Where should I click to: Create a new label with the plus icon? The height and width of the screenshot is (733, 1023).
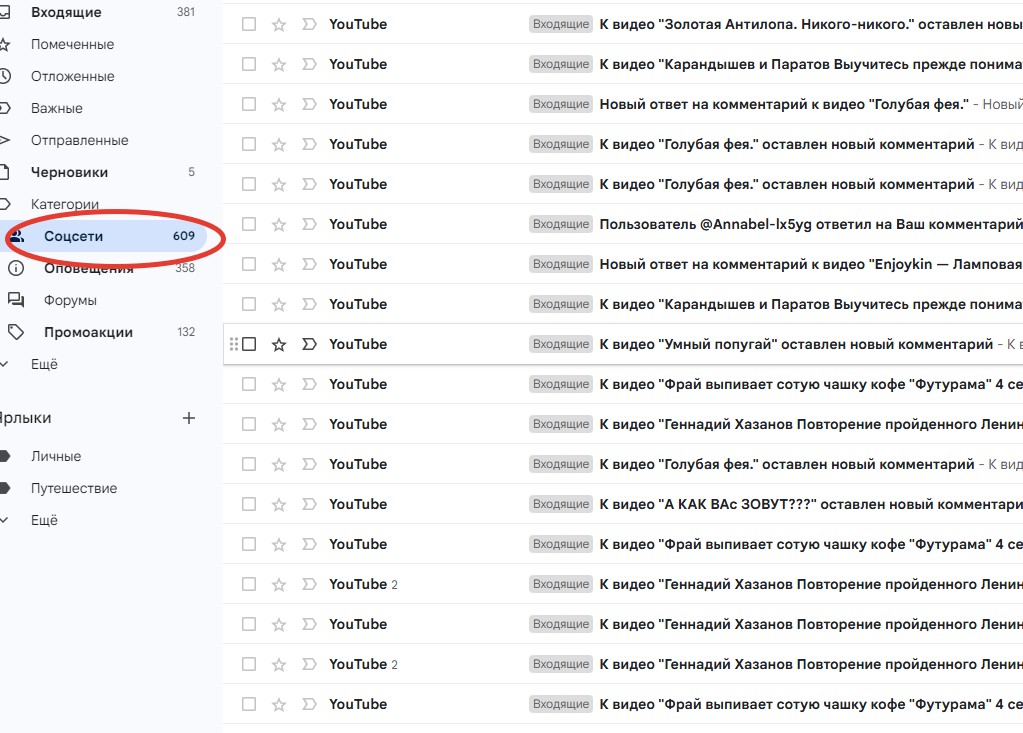(x=189, y=418)
